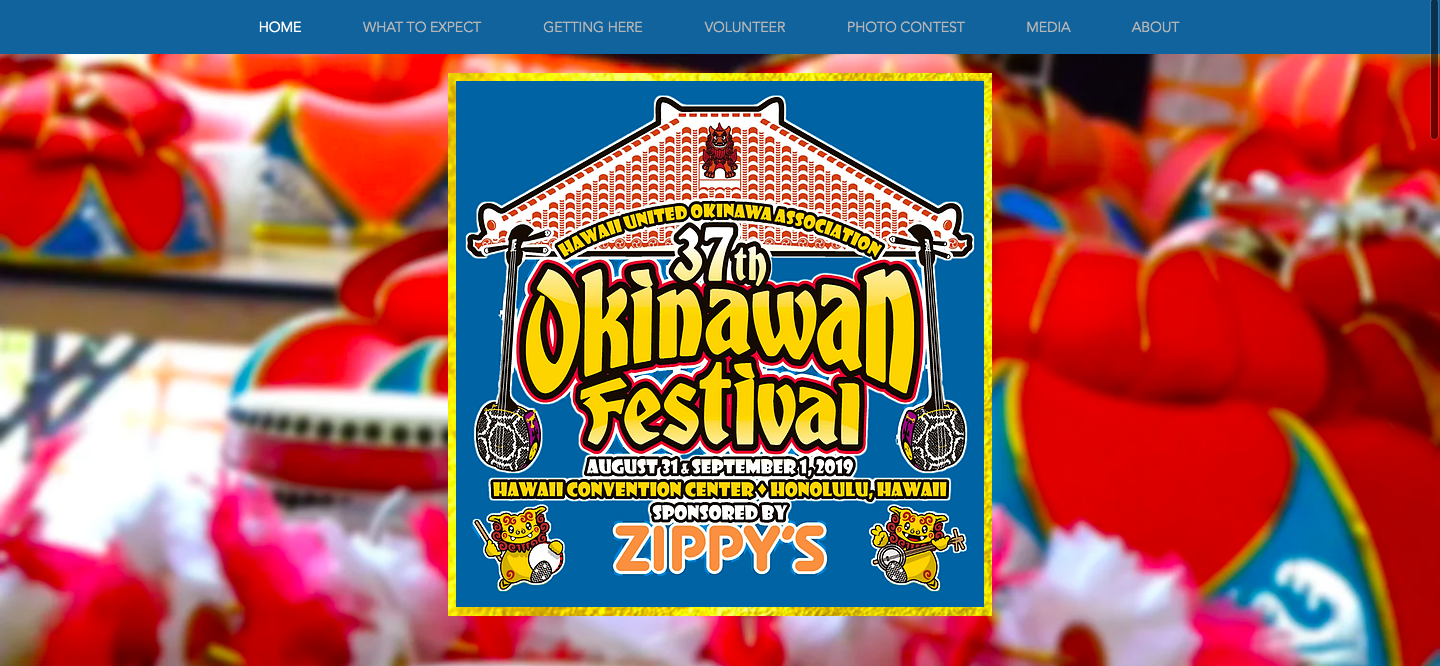Click the left yellow shisa mascot

pyautogui.click(x=518, y=547)
